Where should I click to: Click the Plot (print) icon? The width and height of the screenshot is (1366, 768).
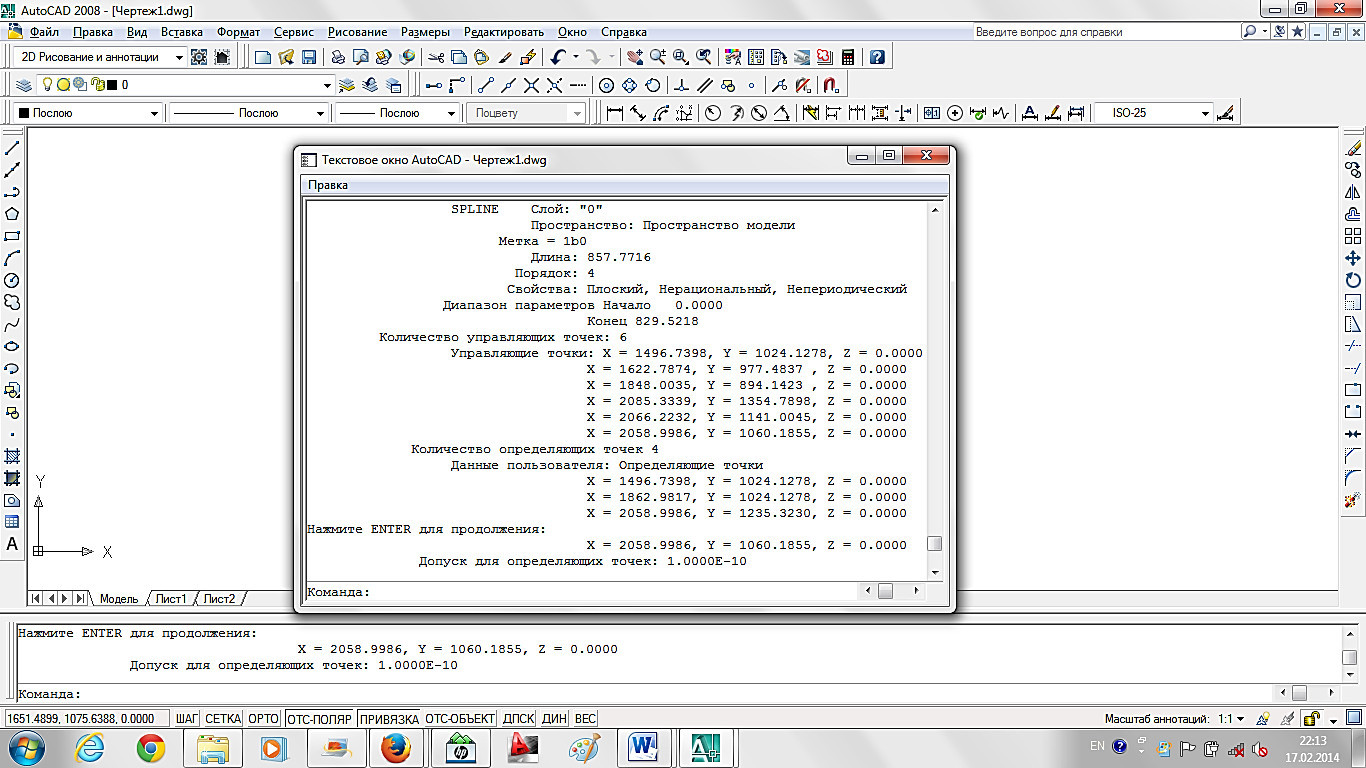339,57
